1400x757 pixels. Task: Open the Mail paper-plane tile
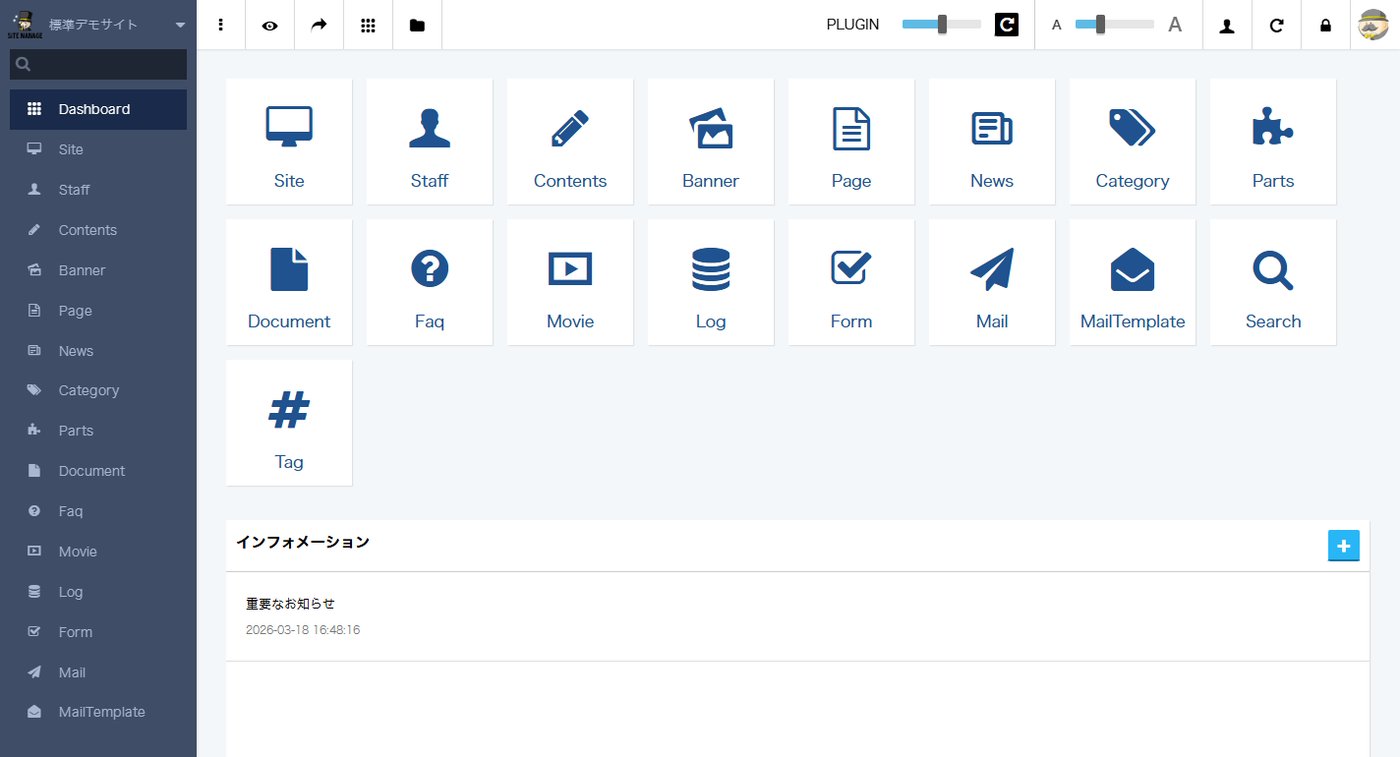992,282
